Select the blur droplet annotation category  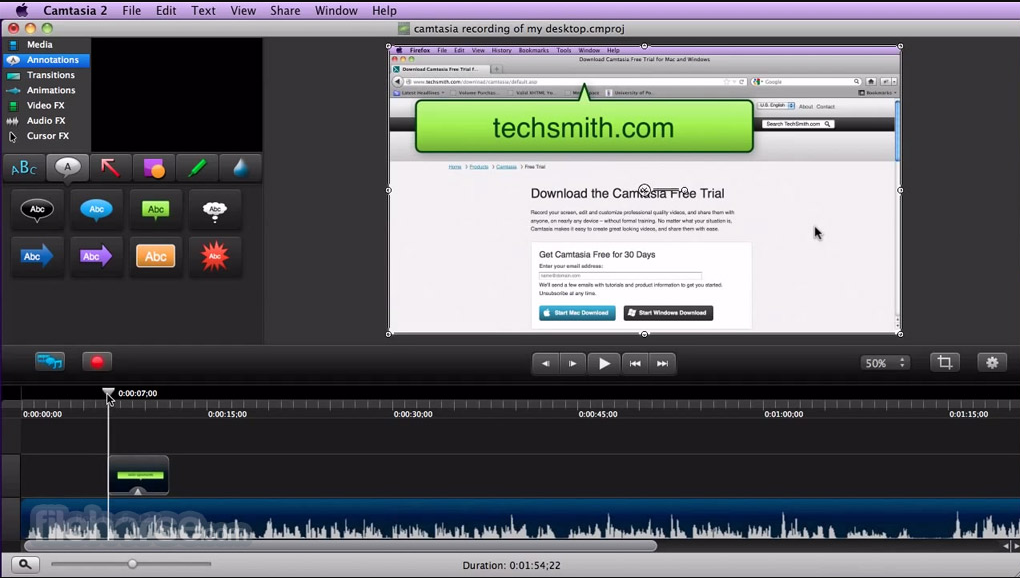click(241, 168)
